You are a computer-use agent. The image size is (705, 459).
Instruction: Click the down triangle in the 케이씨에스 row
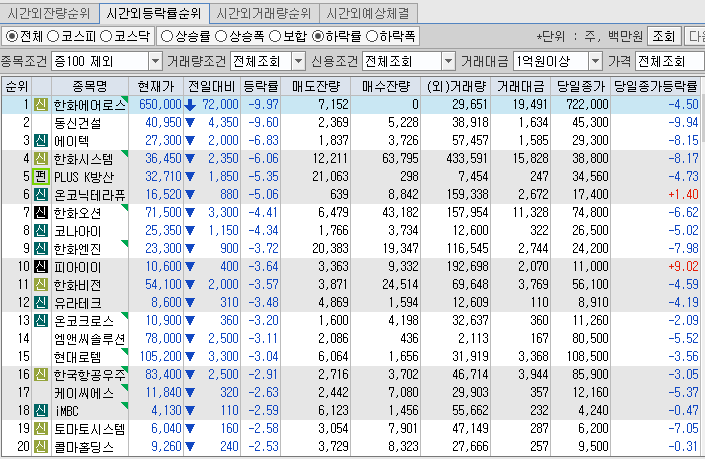[190, 392]
